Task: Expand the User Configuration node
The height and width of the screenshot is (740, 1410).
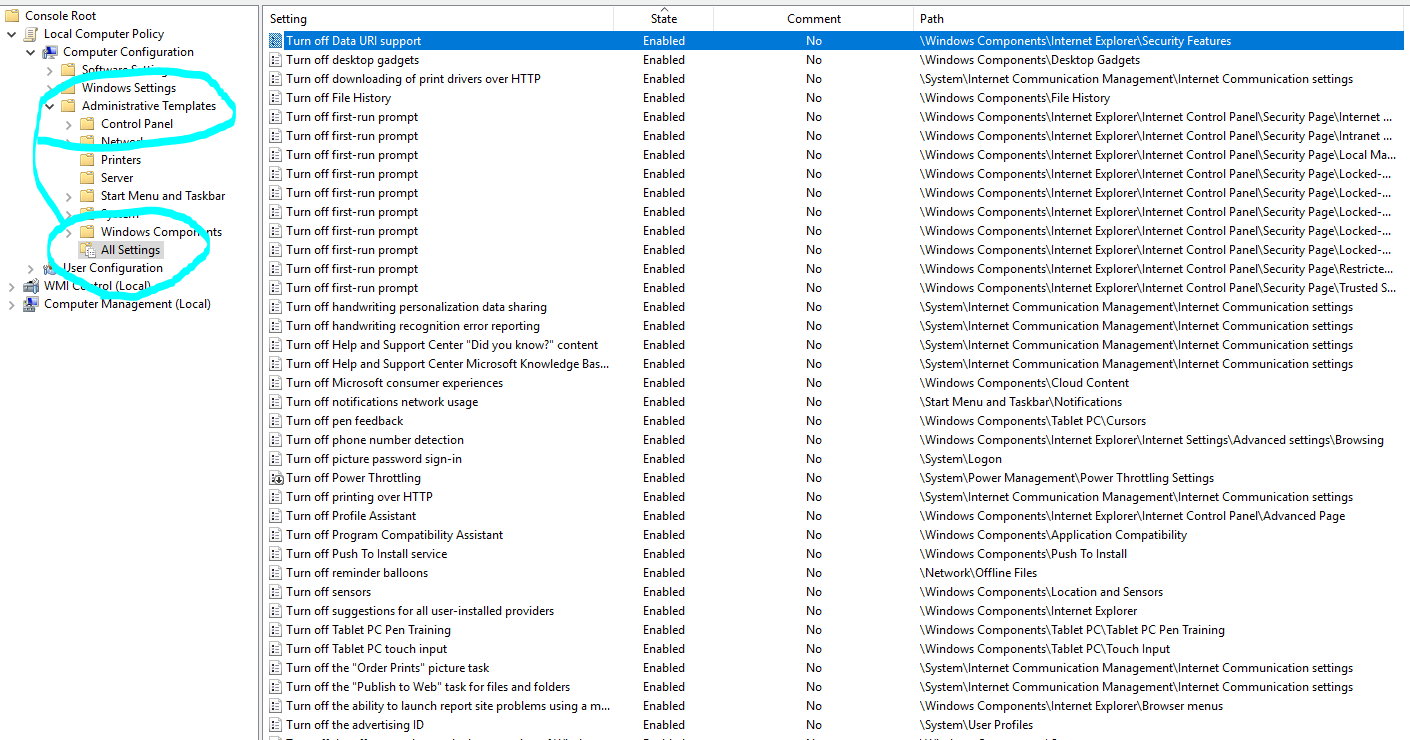Action: coord(31,268)
